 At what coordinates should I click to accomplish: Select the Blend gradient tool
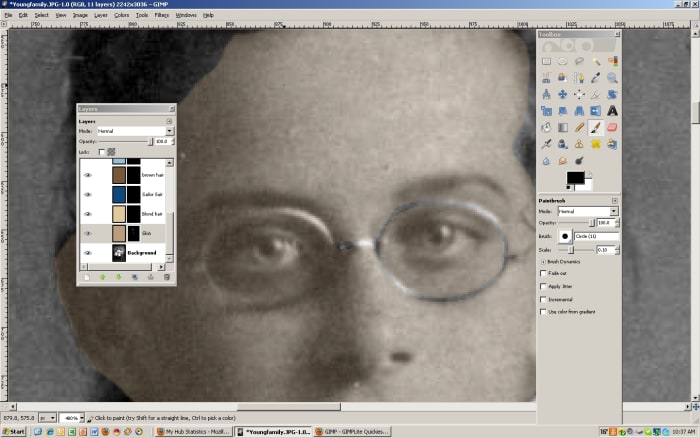click(562, 128)
